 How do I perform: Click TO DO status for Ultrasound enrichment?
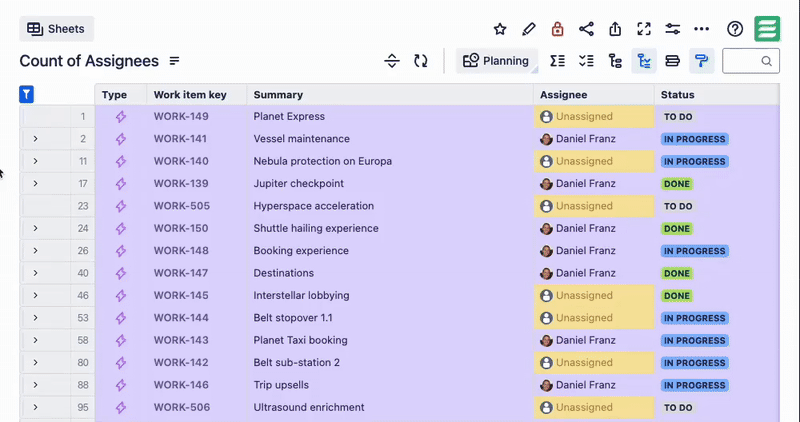(x=678, y=408)
